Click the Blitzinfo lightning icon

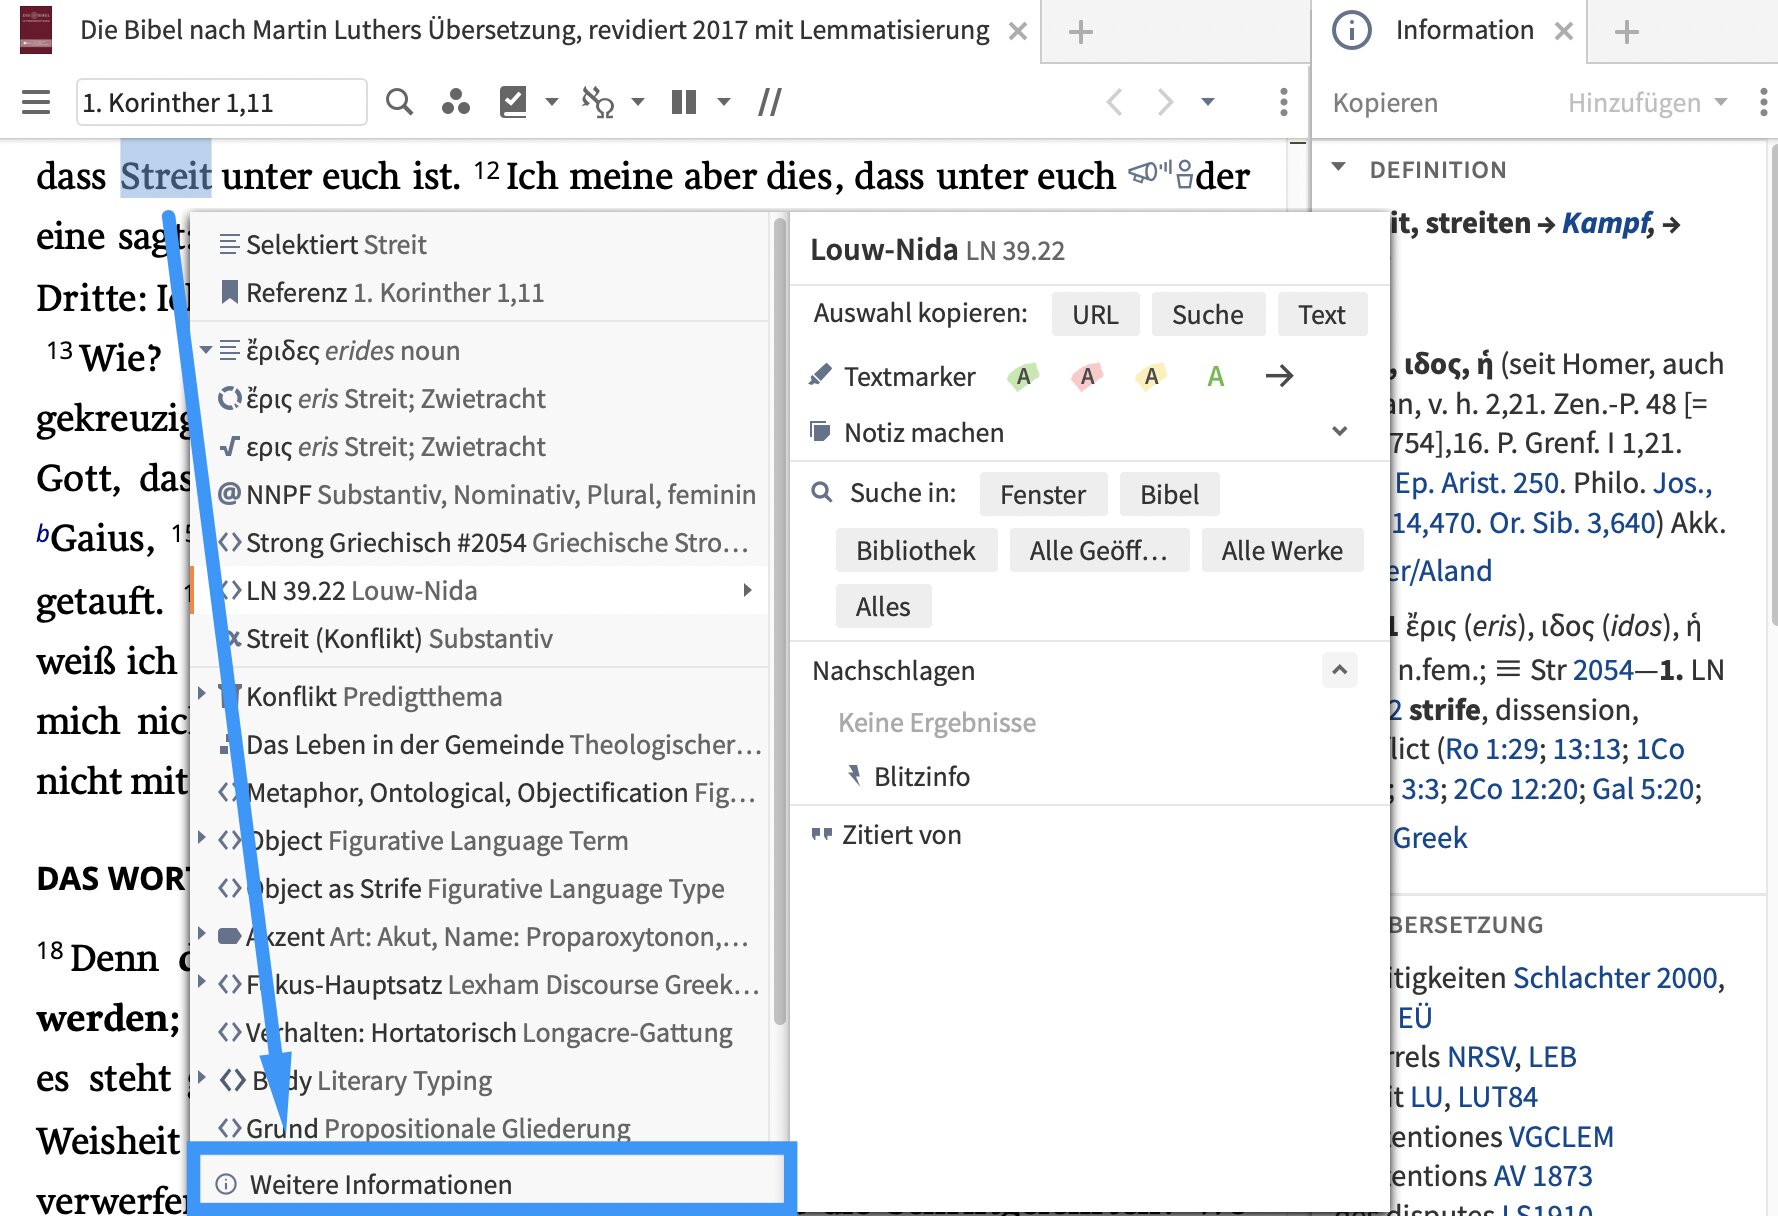[853, 776]
